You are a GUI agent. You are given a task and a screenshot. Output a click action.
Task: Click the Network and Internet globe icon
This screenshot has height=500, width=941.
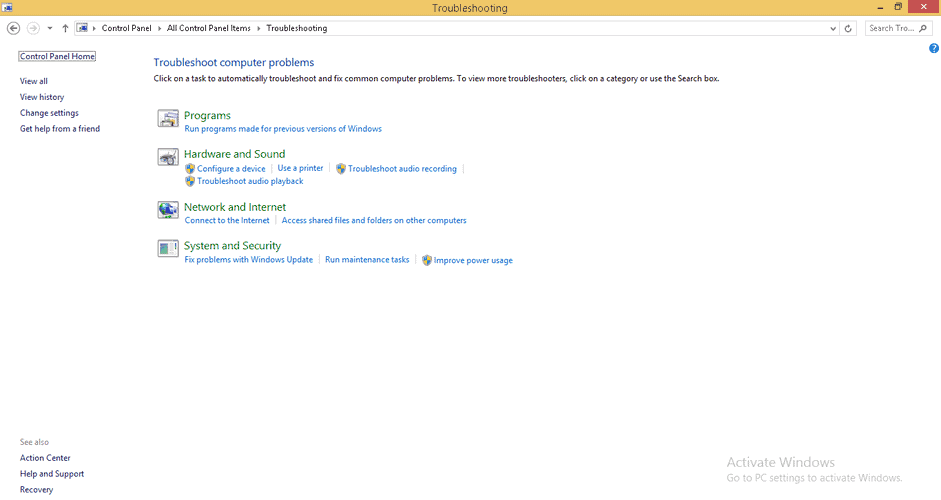(168, 210)
